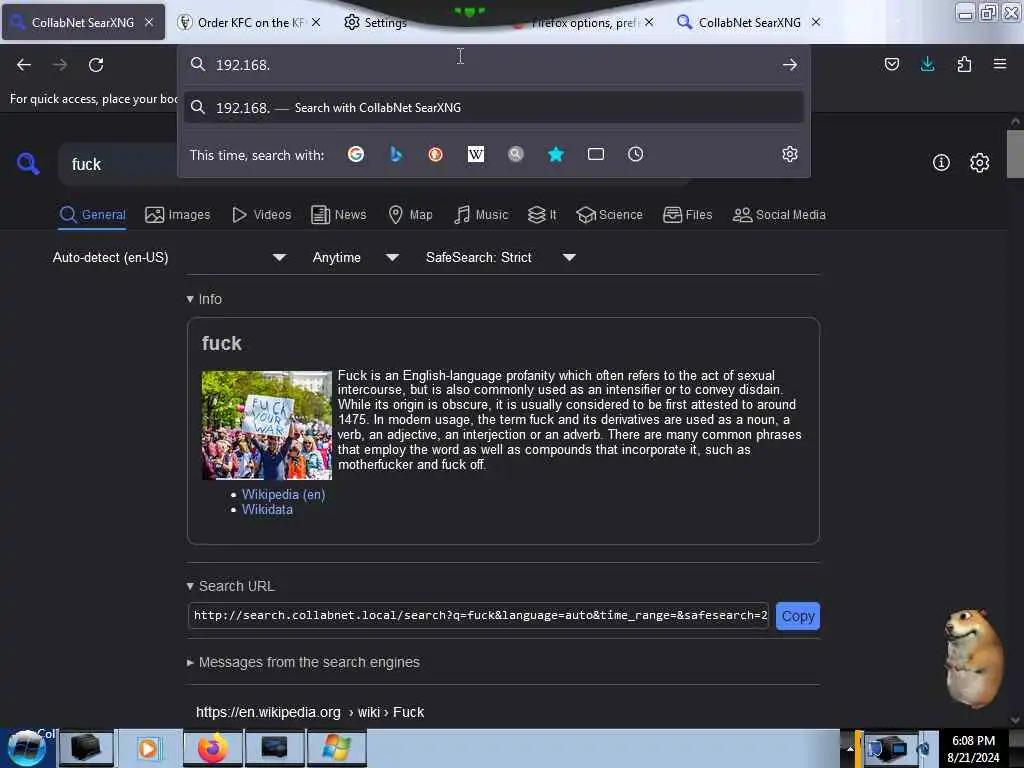Open the Anytime time range dropdown
The width and height of the screenshot is (1024, 768).
[x=356, y=257]
